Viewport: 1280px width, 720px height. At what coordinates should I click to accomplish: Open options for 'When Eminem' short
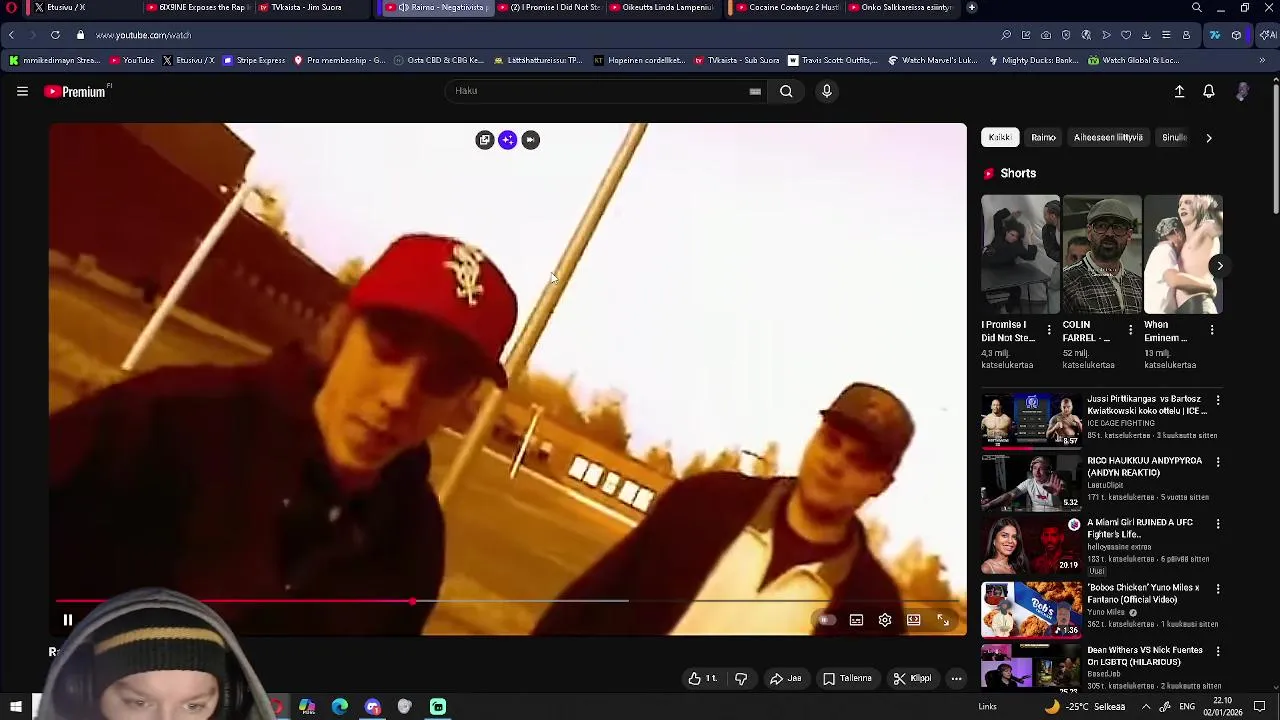[1212, 330]
